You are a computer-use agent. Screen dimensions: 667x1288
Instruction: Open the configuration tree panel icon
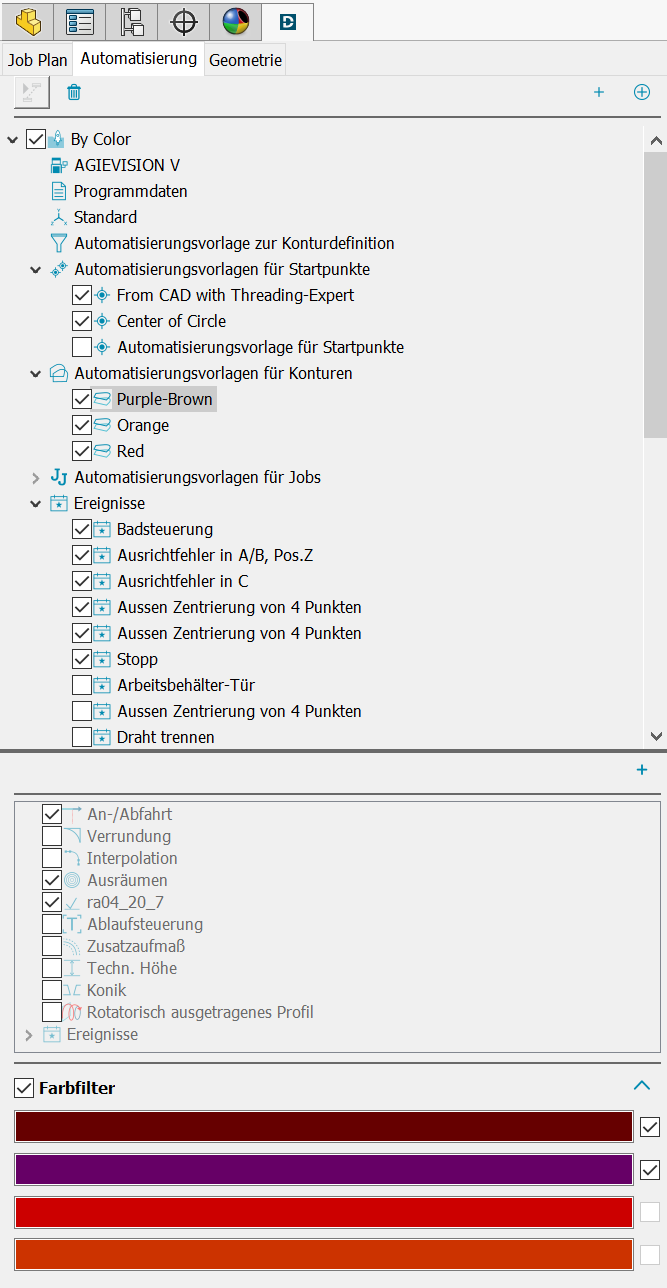(132, 20)
